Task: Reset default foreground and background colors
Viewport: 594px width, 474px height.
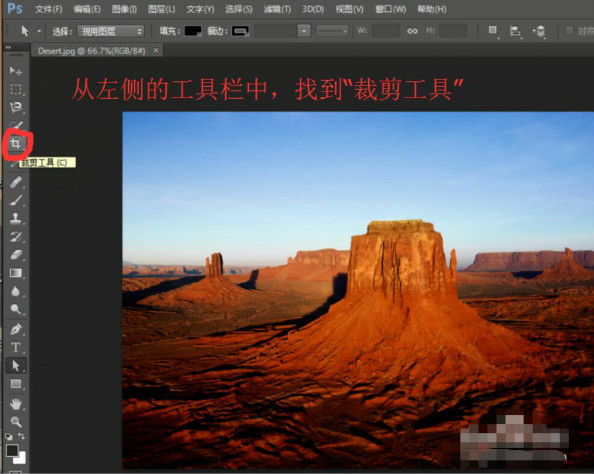Action: tap(8, 436)
